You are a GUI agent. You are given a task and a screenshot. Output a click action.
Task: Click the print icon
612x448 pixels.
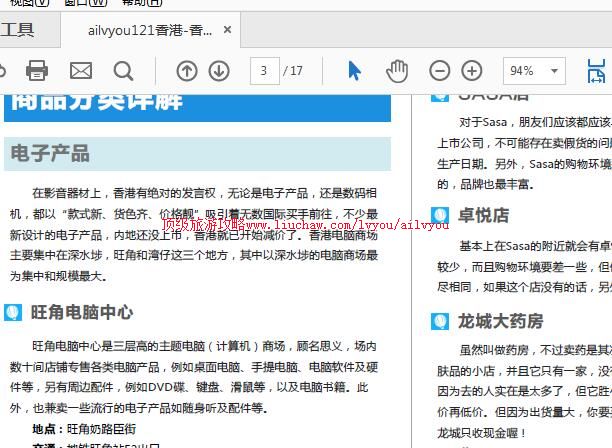pyautogui.click(x=37, y=70)
